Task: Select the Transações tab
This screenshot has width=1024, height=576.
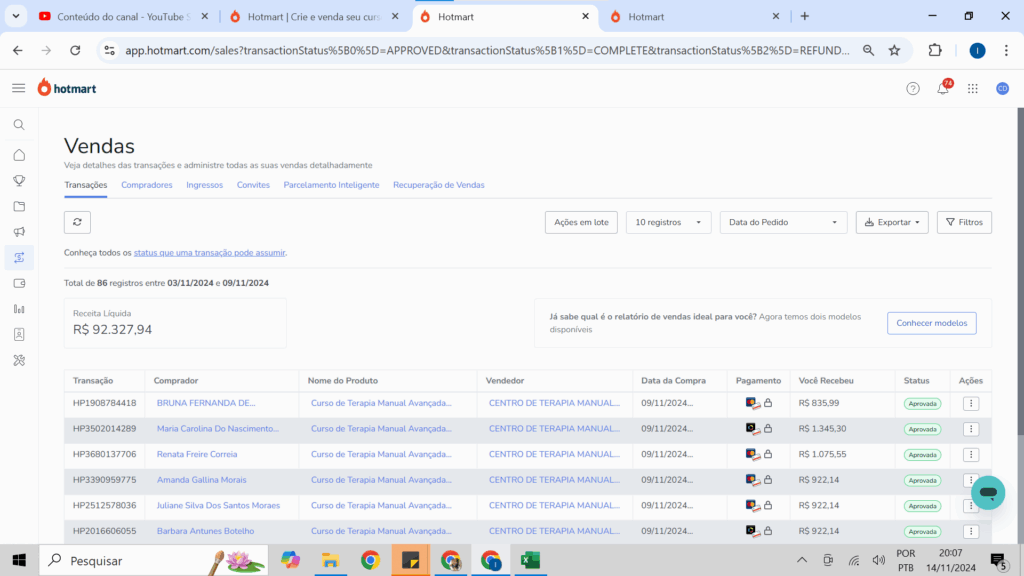Action: tap(86, 185)
